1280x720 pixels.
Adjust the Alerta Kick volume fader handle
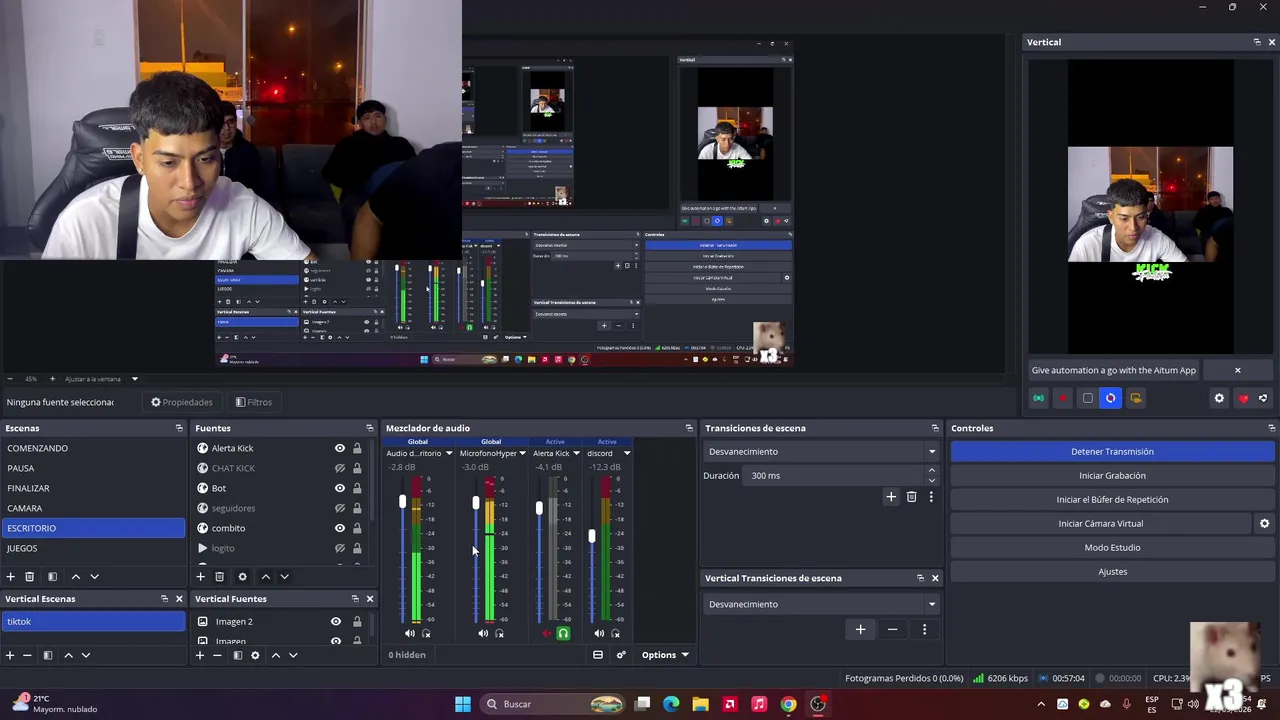(539, 509)
